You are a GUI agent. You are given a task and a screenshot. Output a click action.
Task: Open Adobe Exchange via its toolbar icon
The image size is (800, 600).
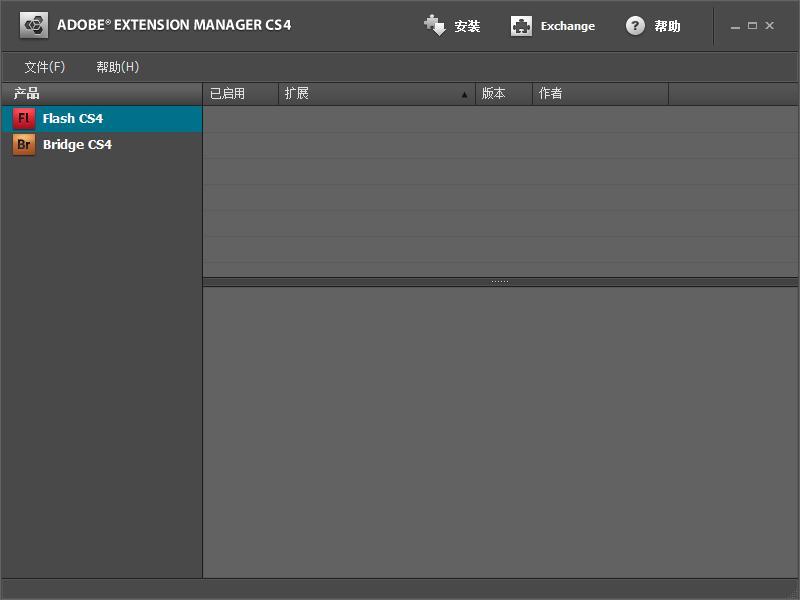(521, 26)
